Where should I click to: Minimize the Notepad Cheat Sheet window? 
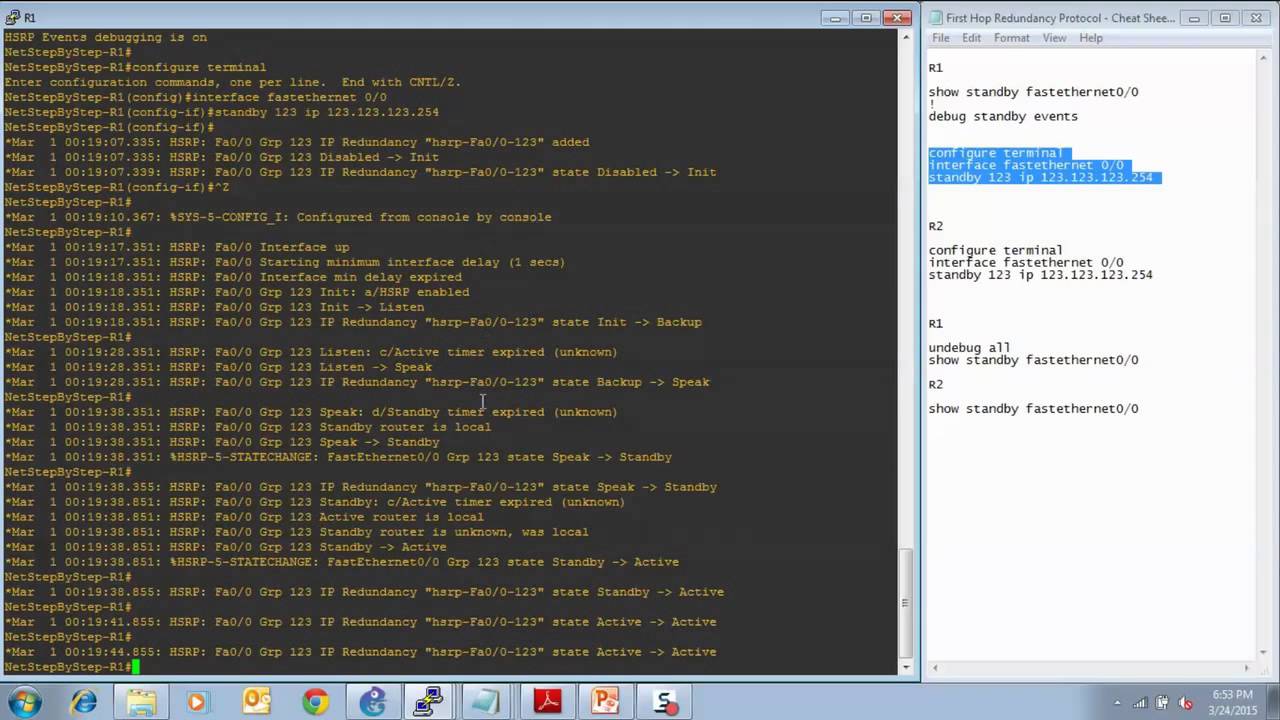pyautogui.click(x=1194, y=17)
